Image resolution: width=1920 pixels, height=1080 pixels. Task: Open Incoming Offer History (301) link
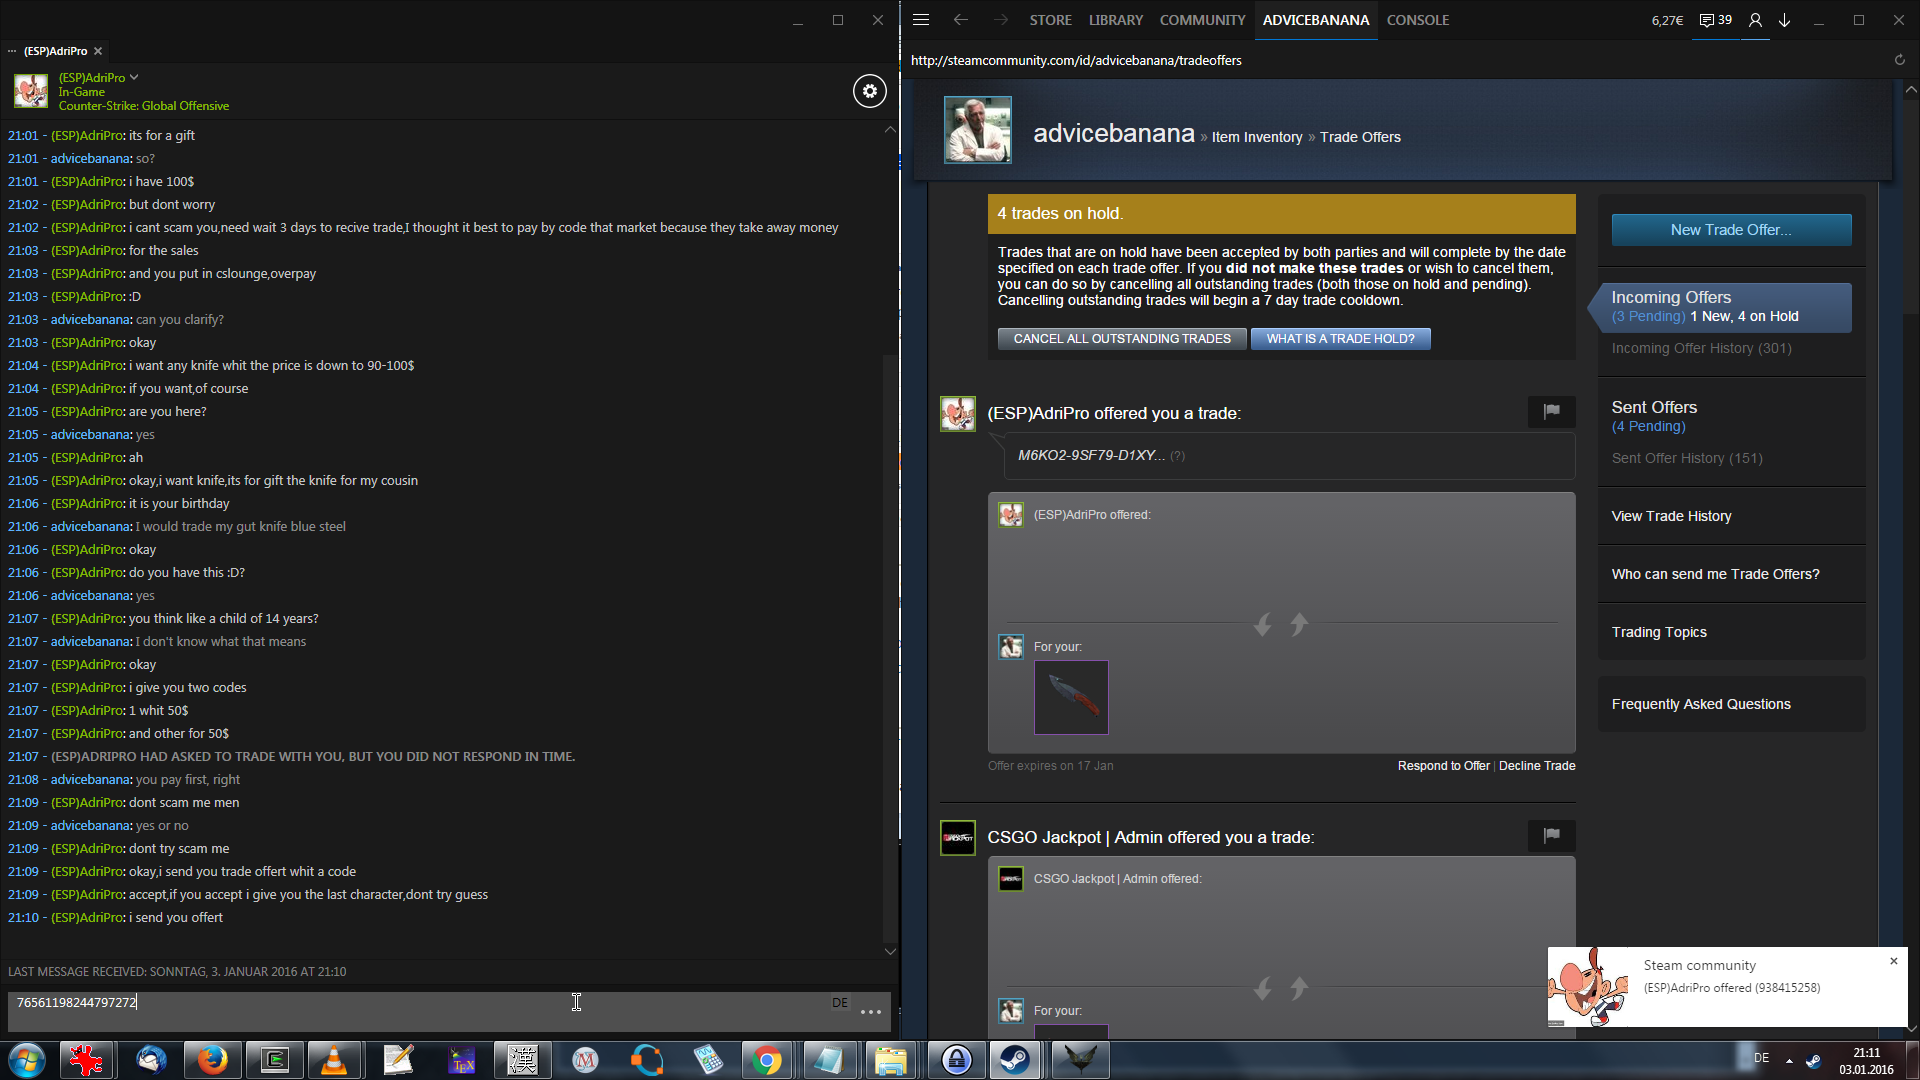pos(1701,348)
